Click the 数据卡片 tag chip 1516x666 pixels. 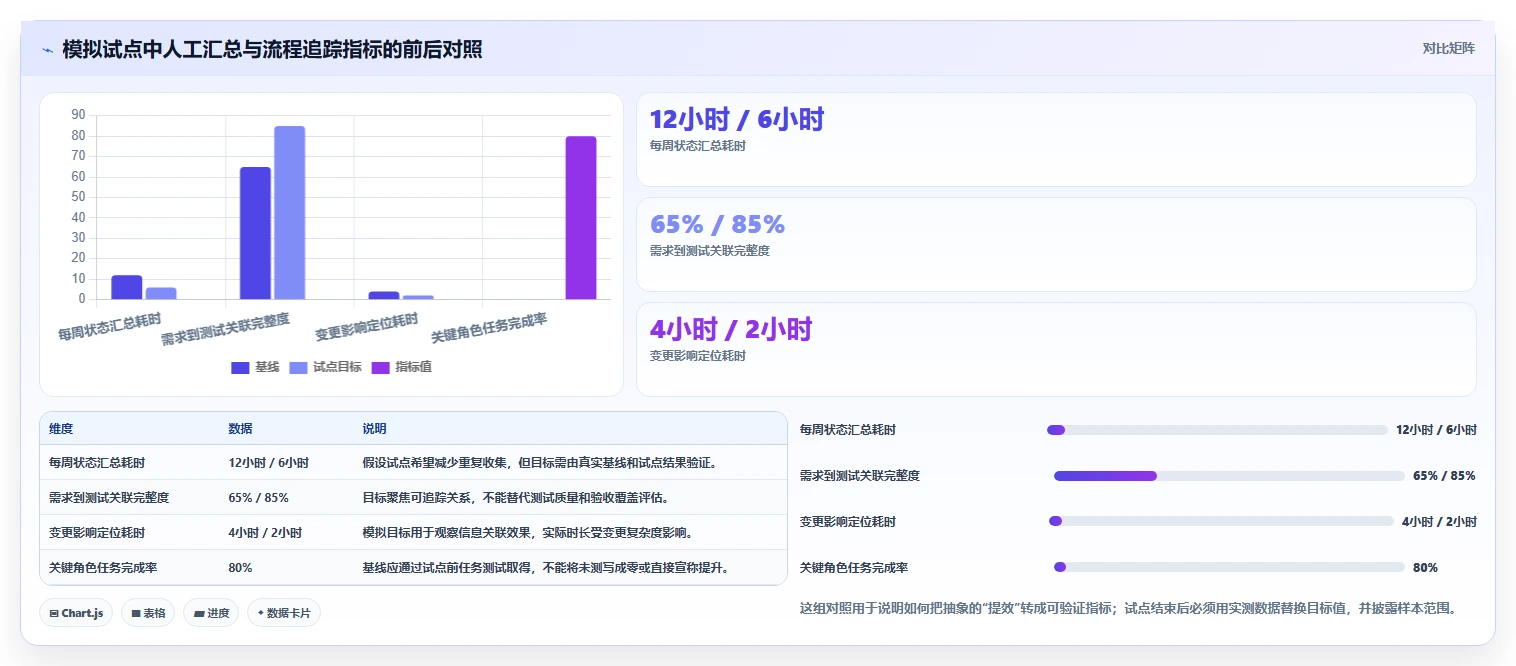284,613
